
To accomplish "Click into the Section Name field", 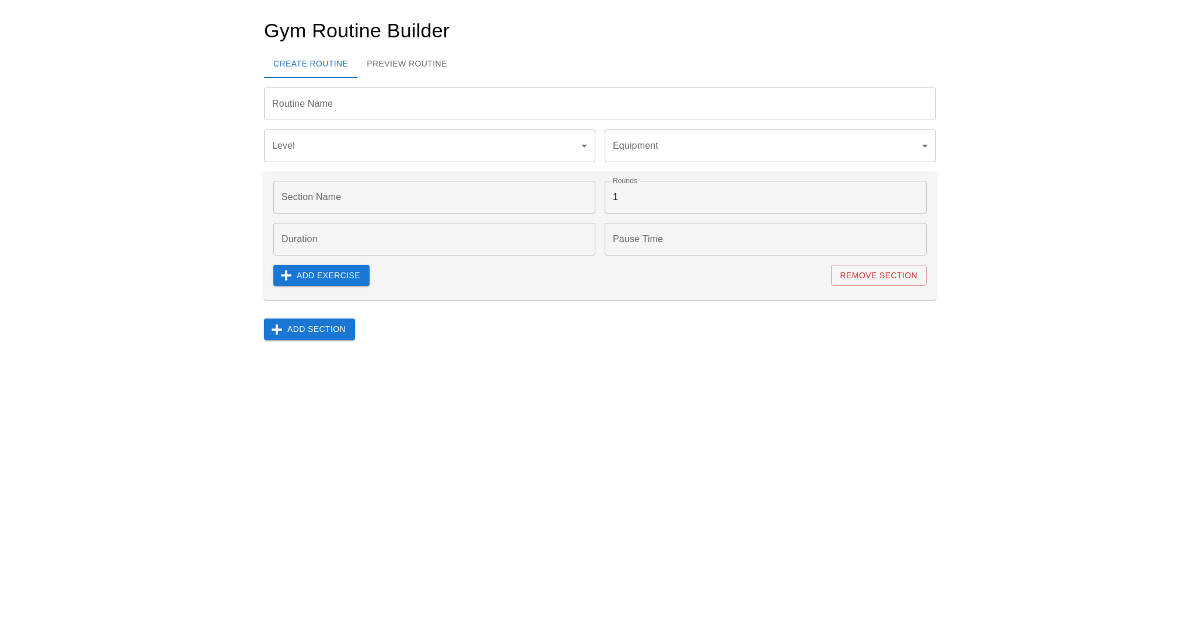I will [x=434, y=198].
